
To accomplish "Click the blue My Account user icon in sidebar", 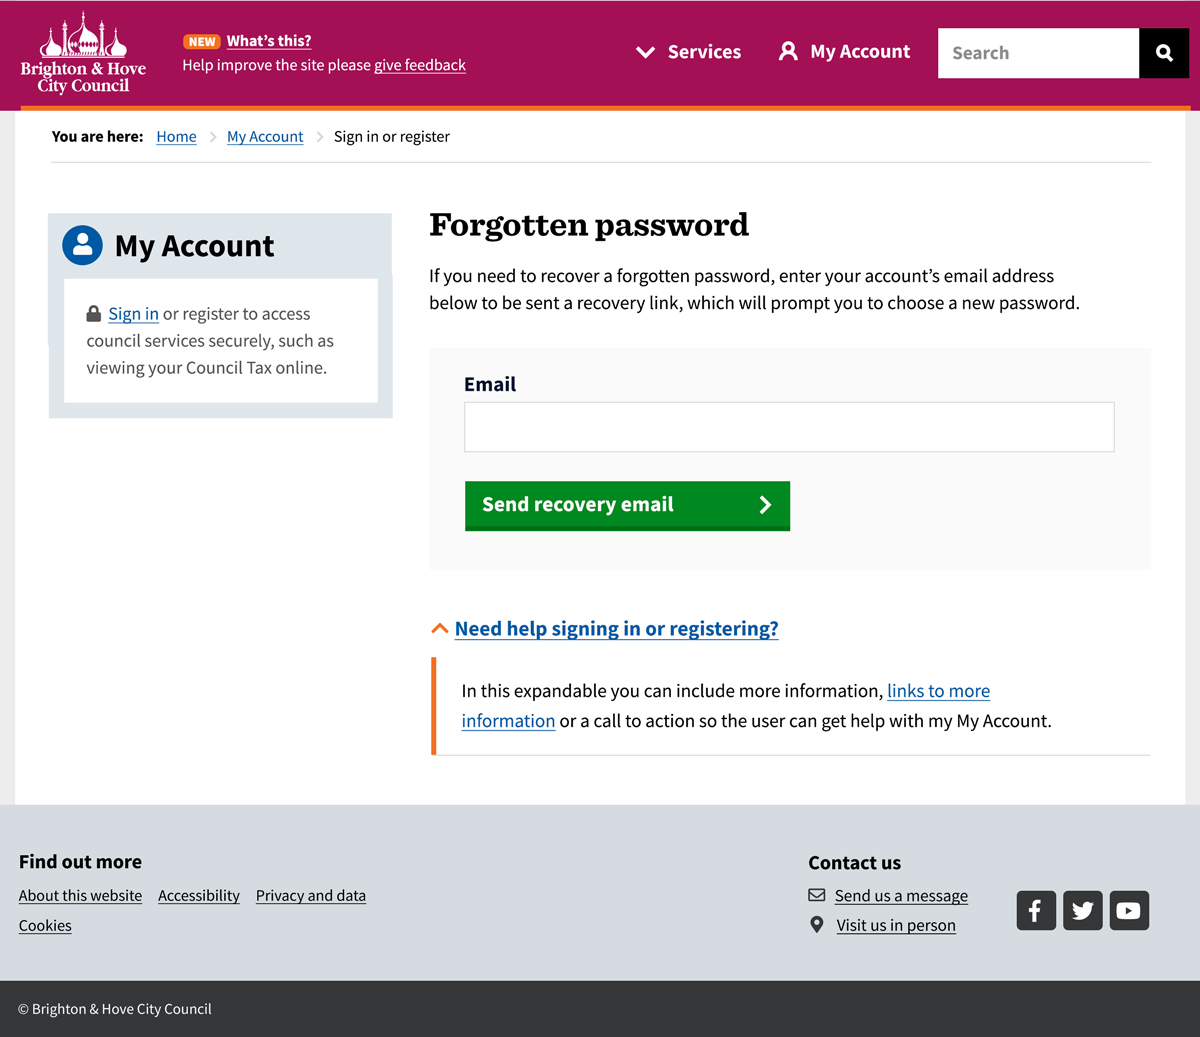I will (x=83, y=245).
